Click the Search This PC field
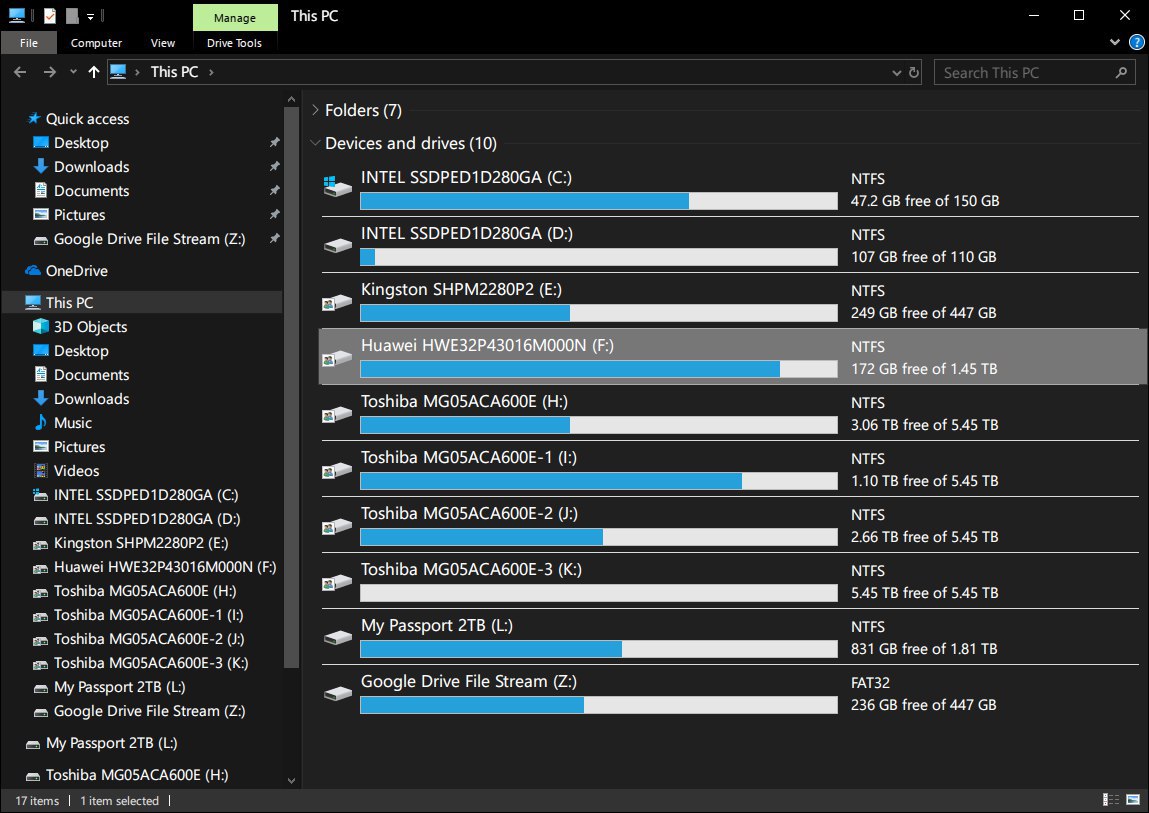1149x813 pixels. tap(1024, 72)
